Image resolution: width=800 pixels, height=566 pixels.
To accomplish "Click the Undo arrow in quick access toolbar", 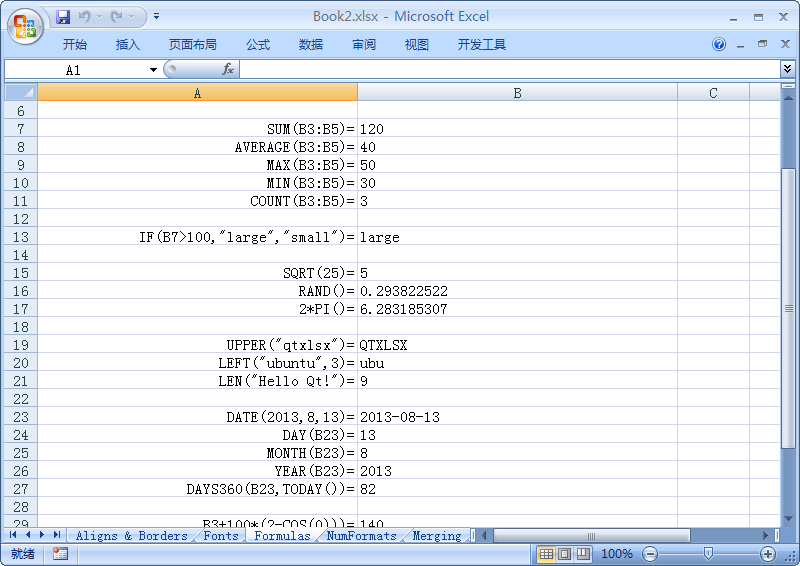I will click(85, 17).
